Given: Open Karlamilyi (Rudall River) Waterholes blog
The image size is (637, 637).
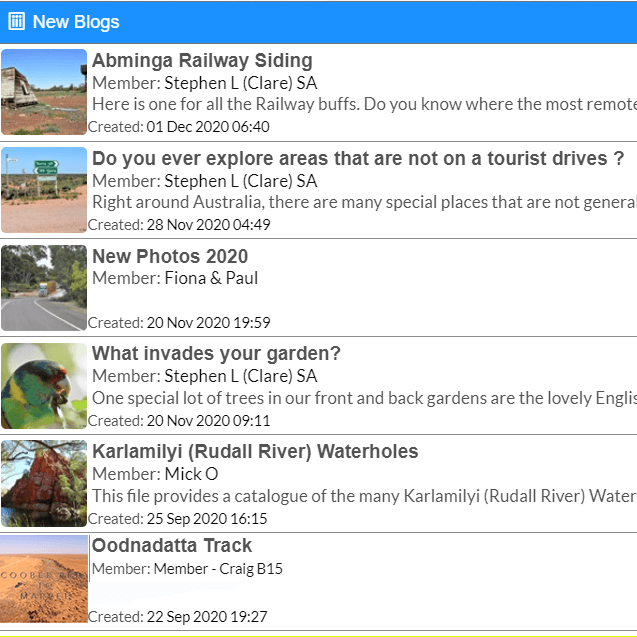Looking at the screenshot, I should click(255, 452).
